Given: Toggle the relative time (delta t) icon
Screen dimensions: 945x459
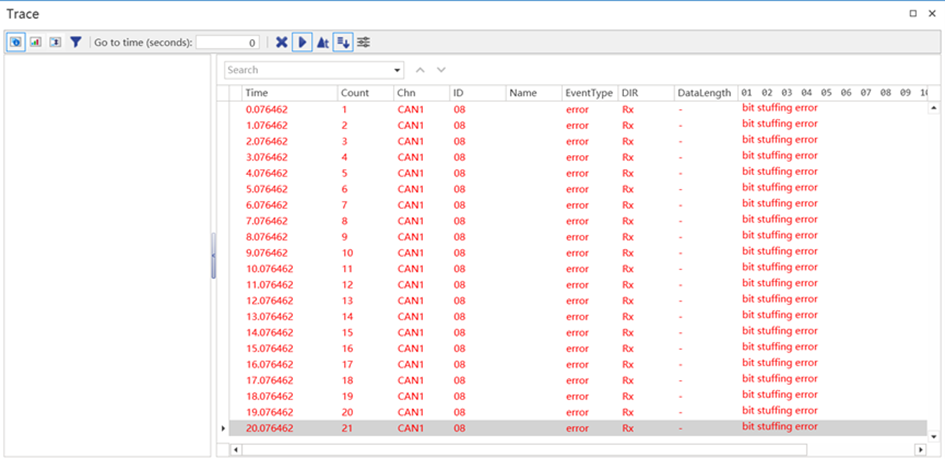Looking at the screenshot, I should [323, 43].
